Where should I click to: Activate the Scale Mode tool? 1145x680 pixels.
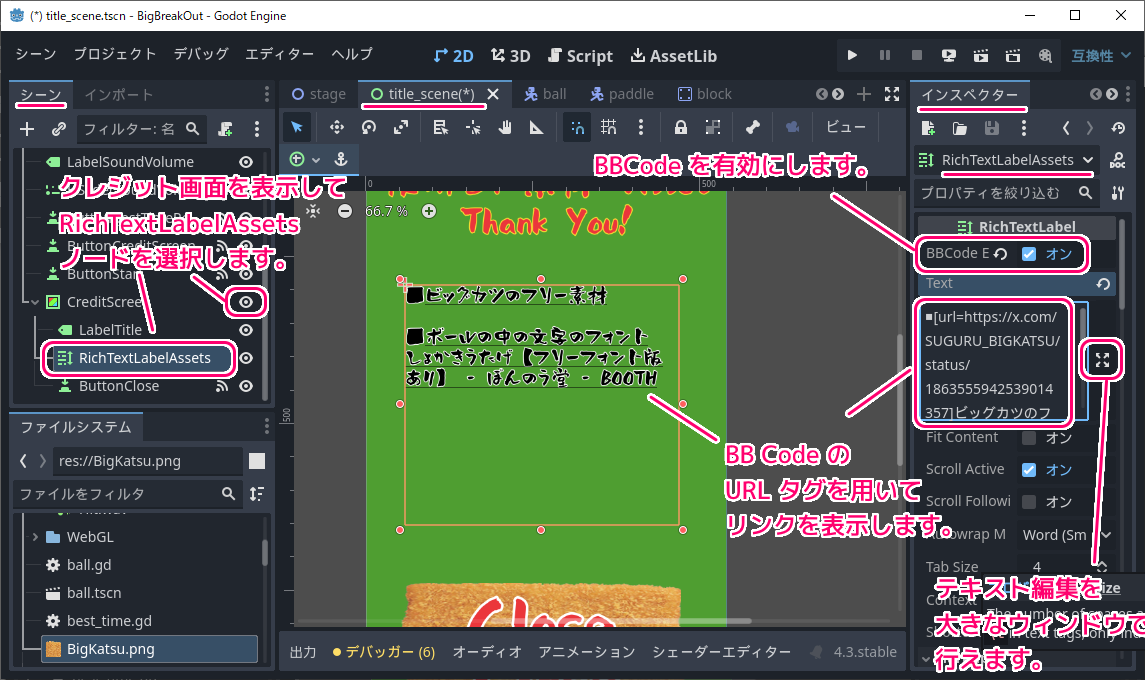click(400, 127)
